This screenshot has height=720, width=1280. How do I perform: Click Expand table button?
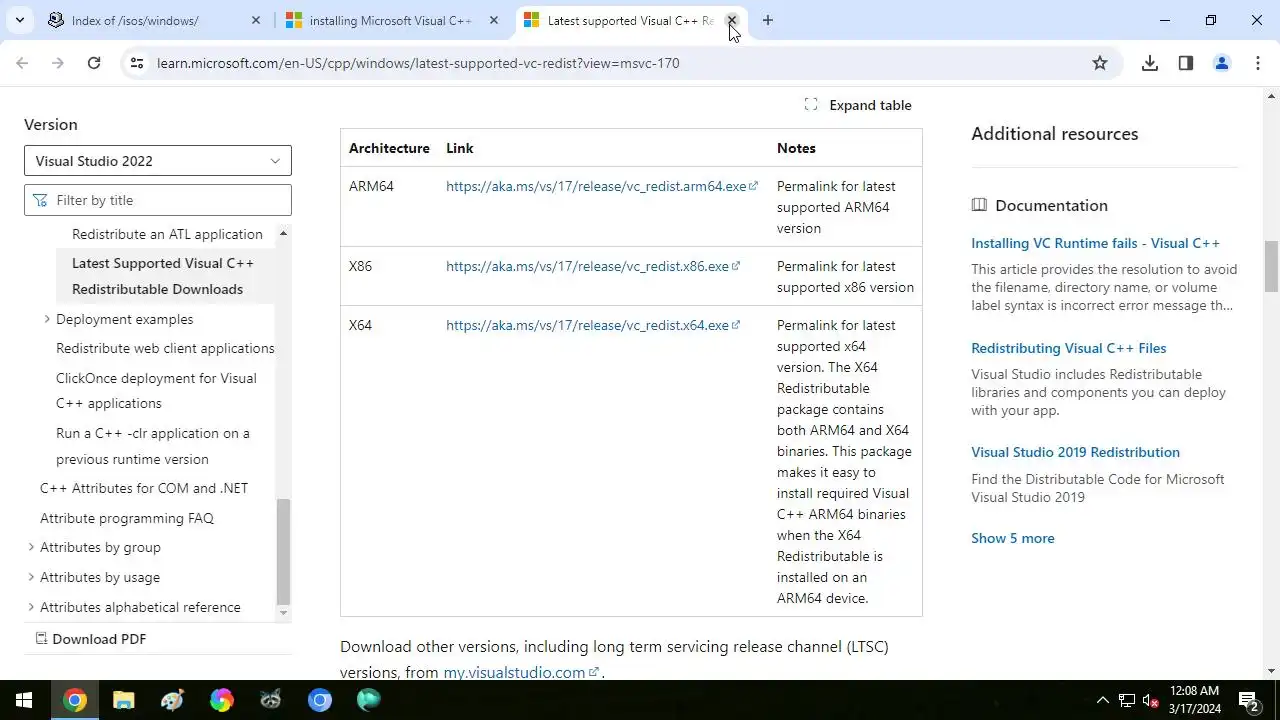coord(858,105)
